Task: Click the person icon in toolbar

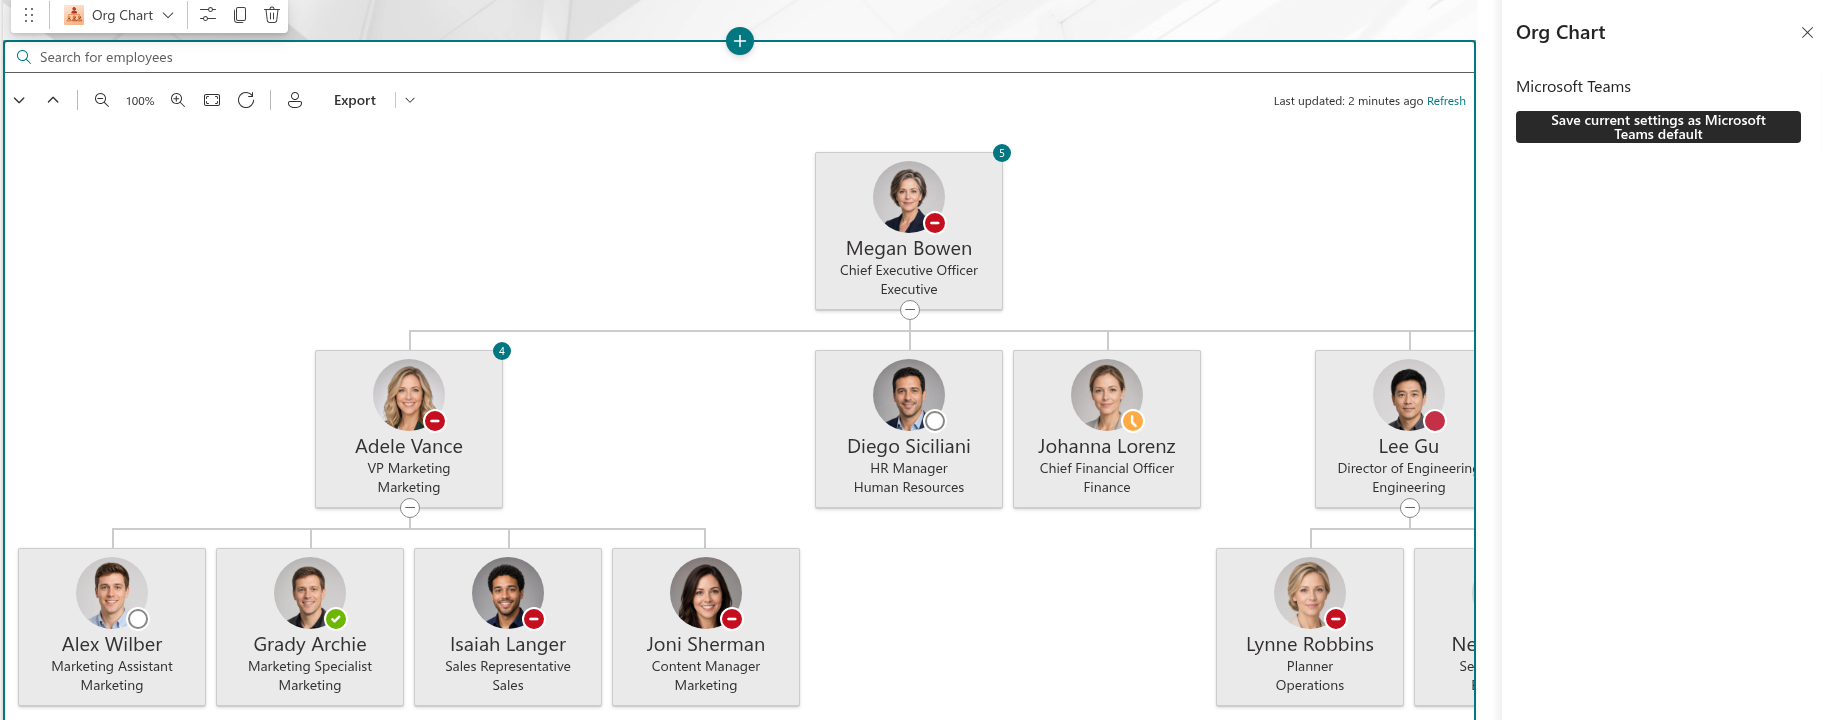Action: click(295, 100)
